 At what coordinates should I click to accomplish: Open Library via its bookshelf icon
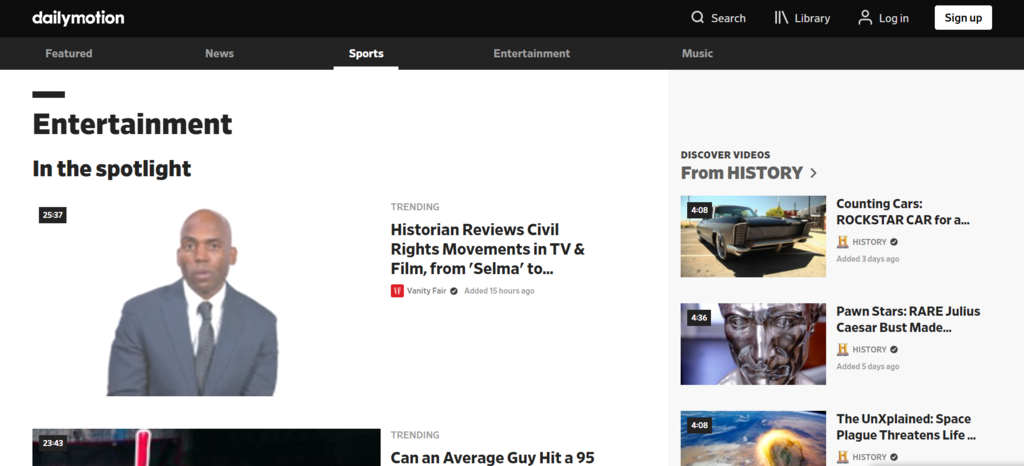pos(782,18)
